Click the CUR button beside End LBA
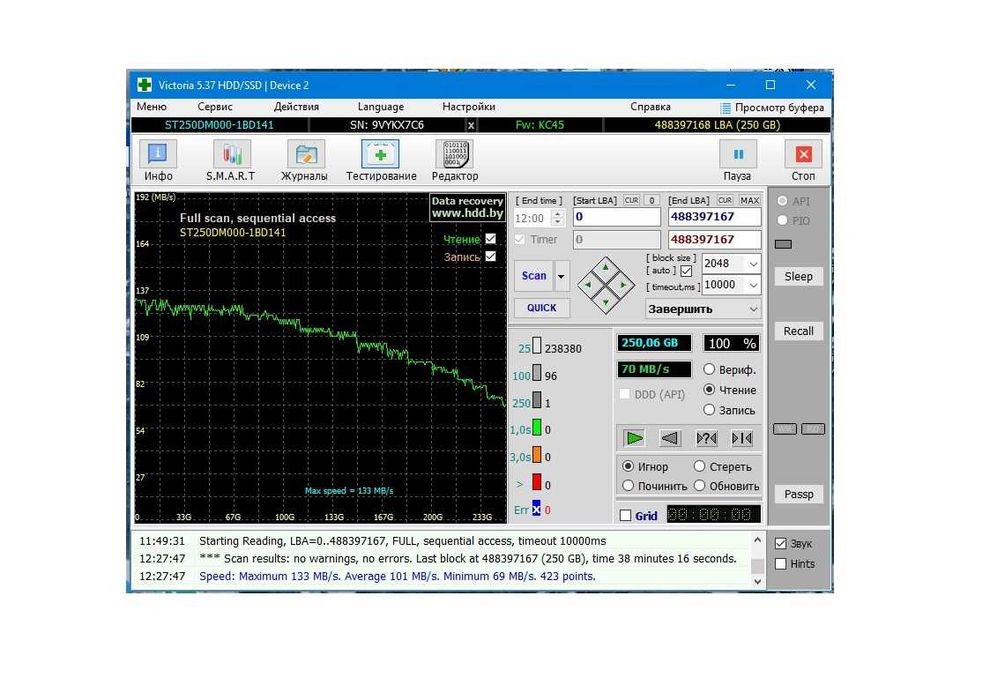This screenshot has width=990, height=700. tap(725, 200)
